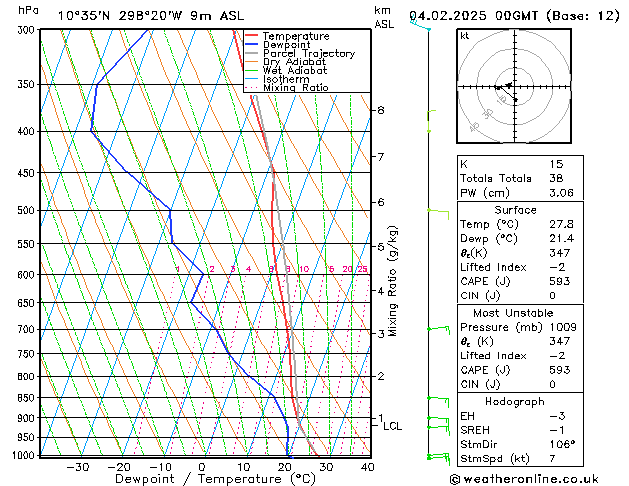Select the SREH value -1
The height and width of the screenshot is (486, 629).
pyautogui.click(x=557, y=430)
